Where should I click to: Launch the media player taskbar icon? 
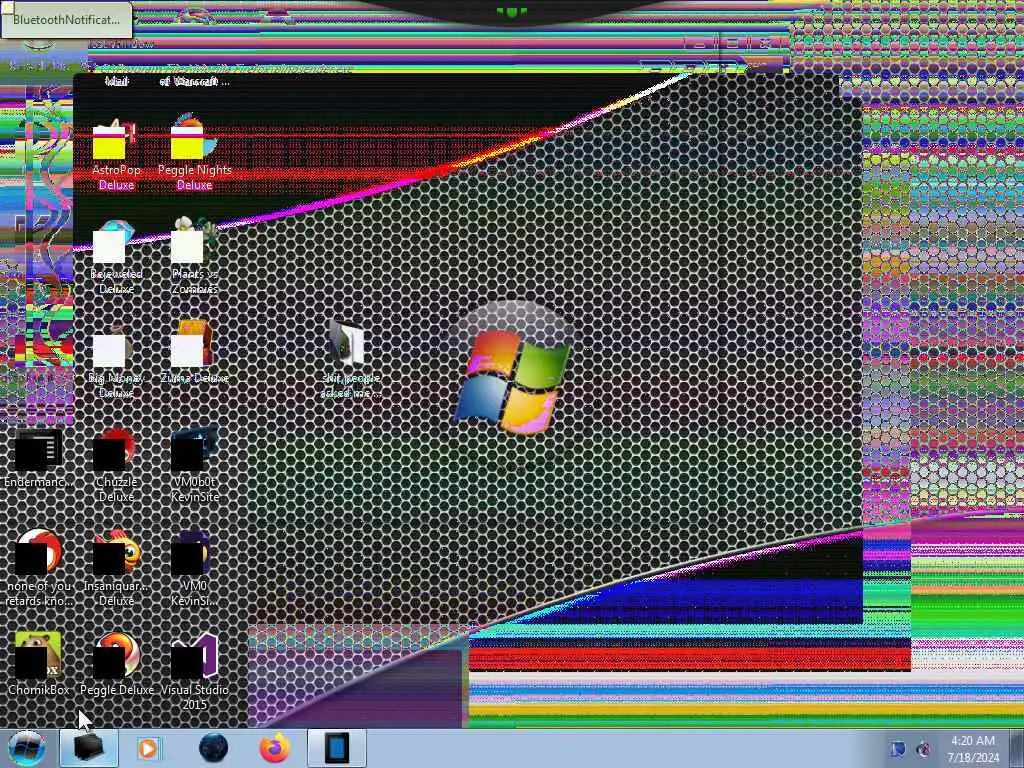pyautogui.click(x=148, y=748)
